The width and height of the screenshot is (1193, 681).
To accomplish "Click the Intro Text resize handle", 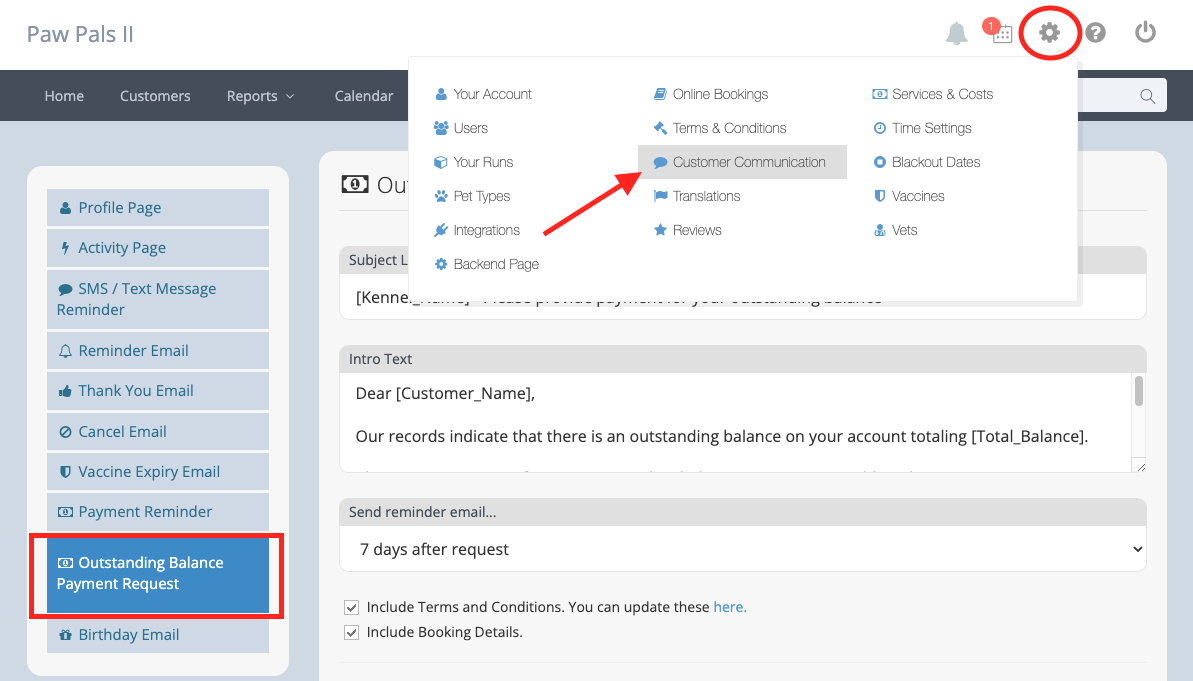I will coord(1141,466).
